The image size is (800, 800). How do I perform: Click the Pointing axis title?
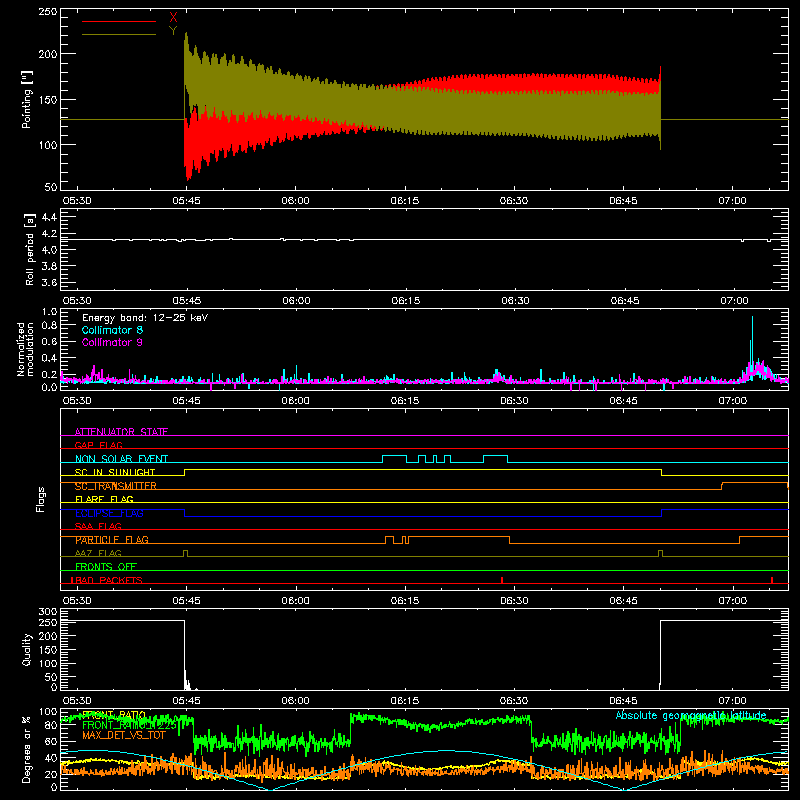click(27, 99)
